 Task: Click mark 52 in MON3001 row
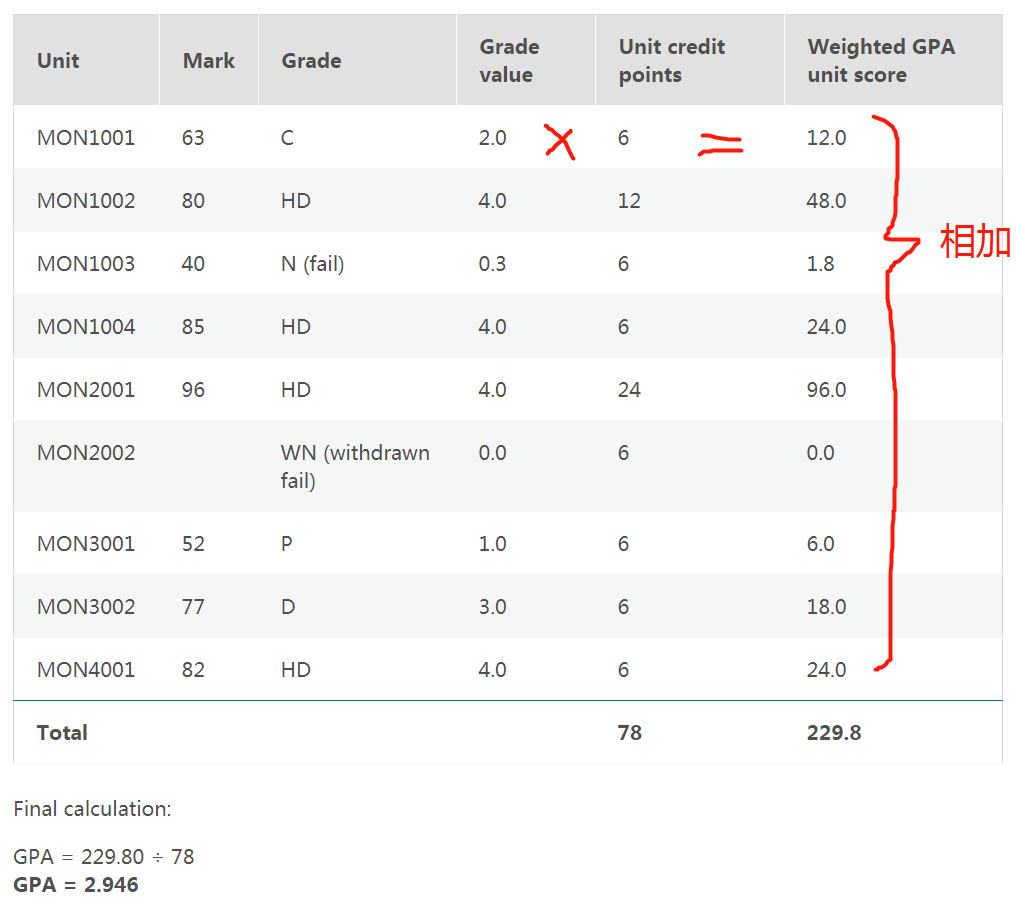[x=193, y=544]
